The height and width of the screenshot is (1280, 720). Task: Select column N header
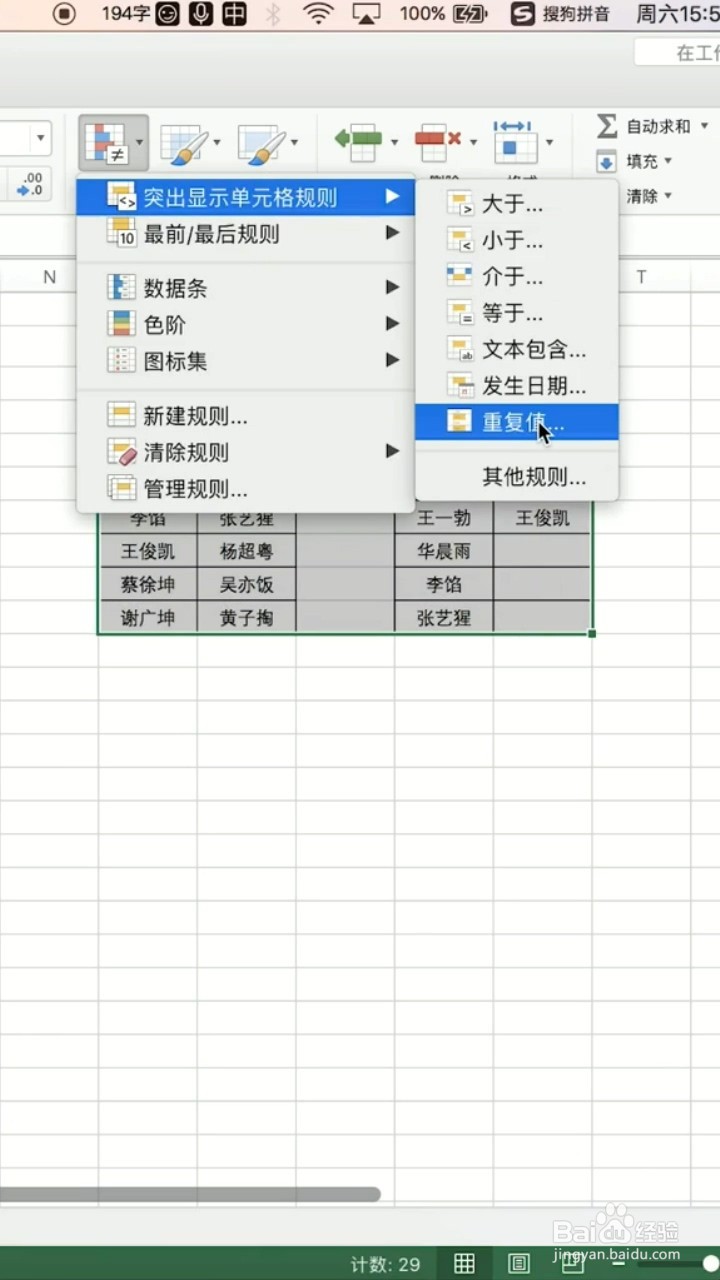pos(49,277)
